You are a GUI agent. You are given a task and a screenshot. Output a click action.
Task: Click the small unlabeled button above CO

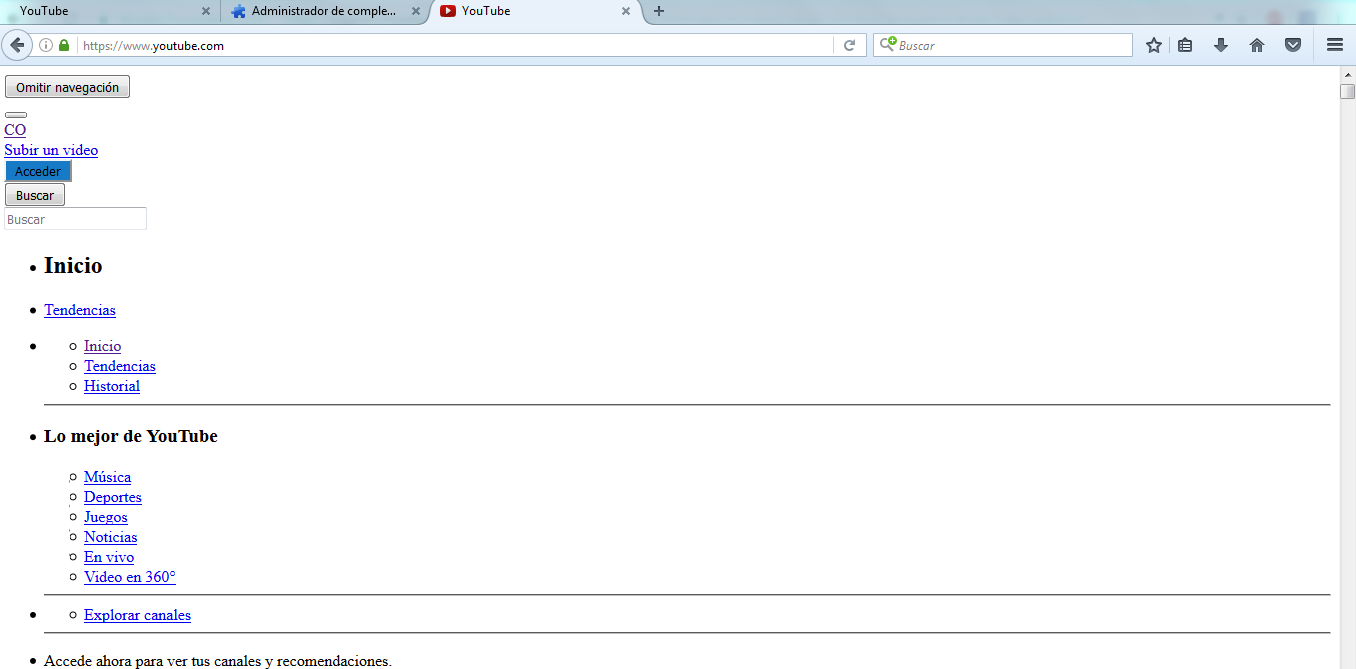point(16,115)
